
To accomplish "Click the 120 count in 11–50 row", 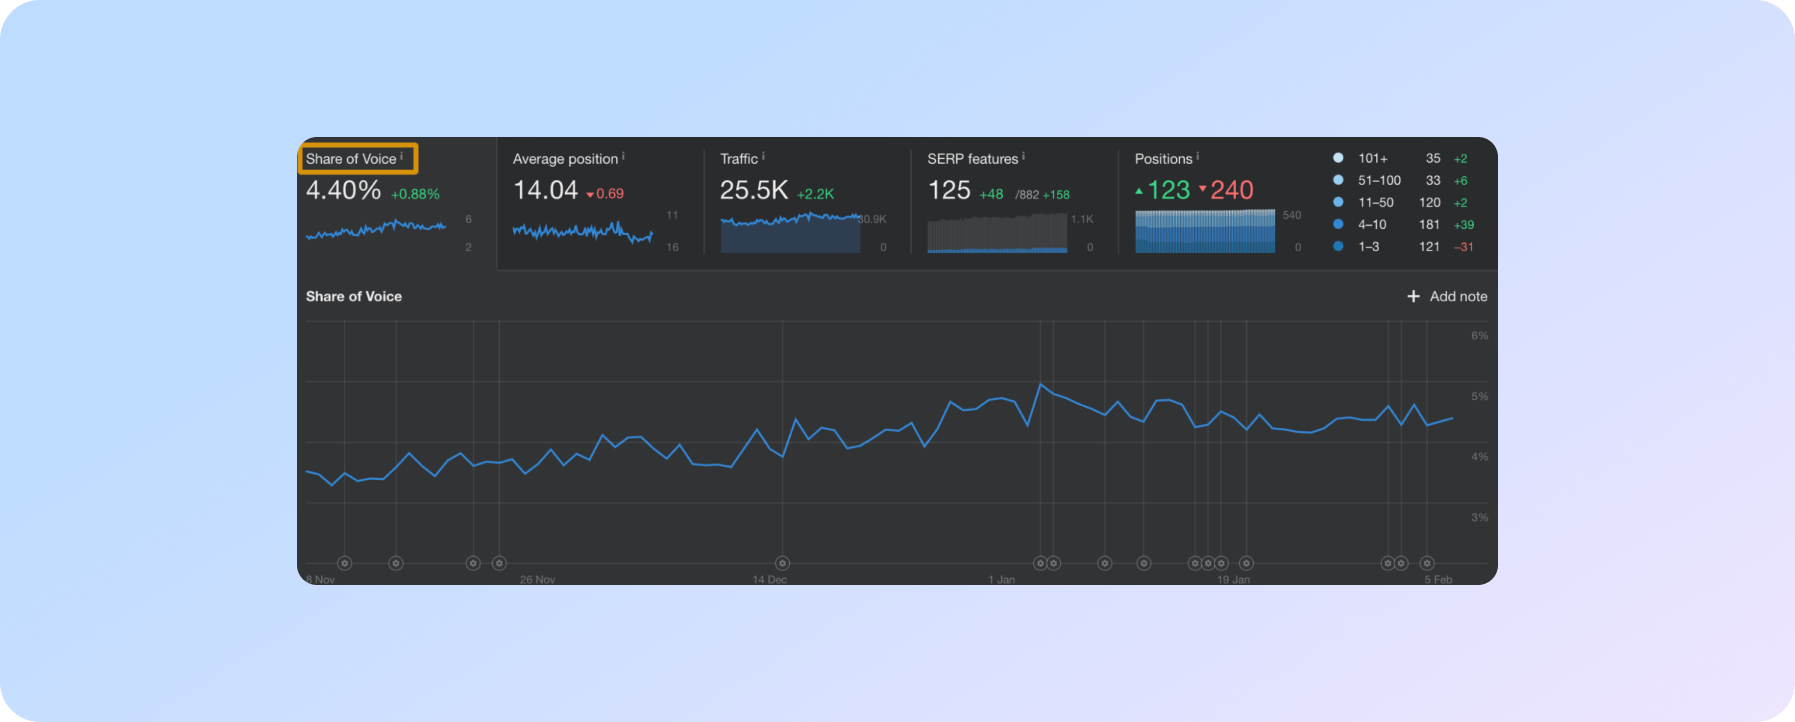I will point(1430,202).
